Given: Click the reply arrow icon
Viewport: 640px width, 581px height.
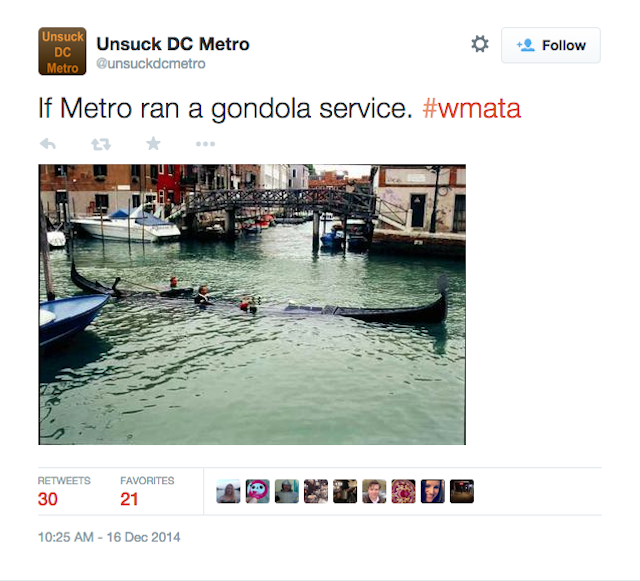Looking at the screenshot, I should [48, 144].
